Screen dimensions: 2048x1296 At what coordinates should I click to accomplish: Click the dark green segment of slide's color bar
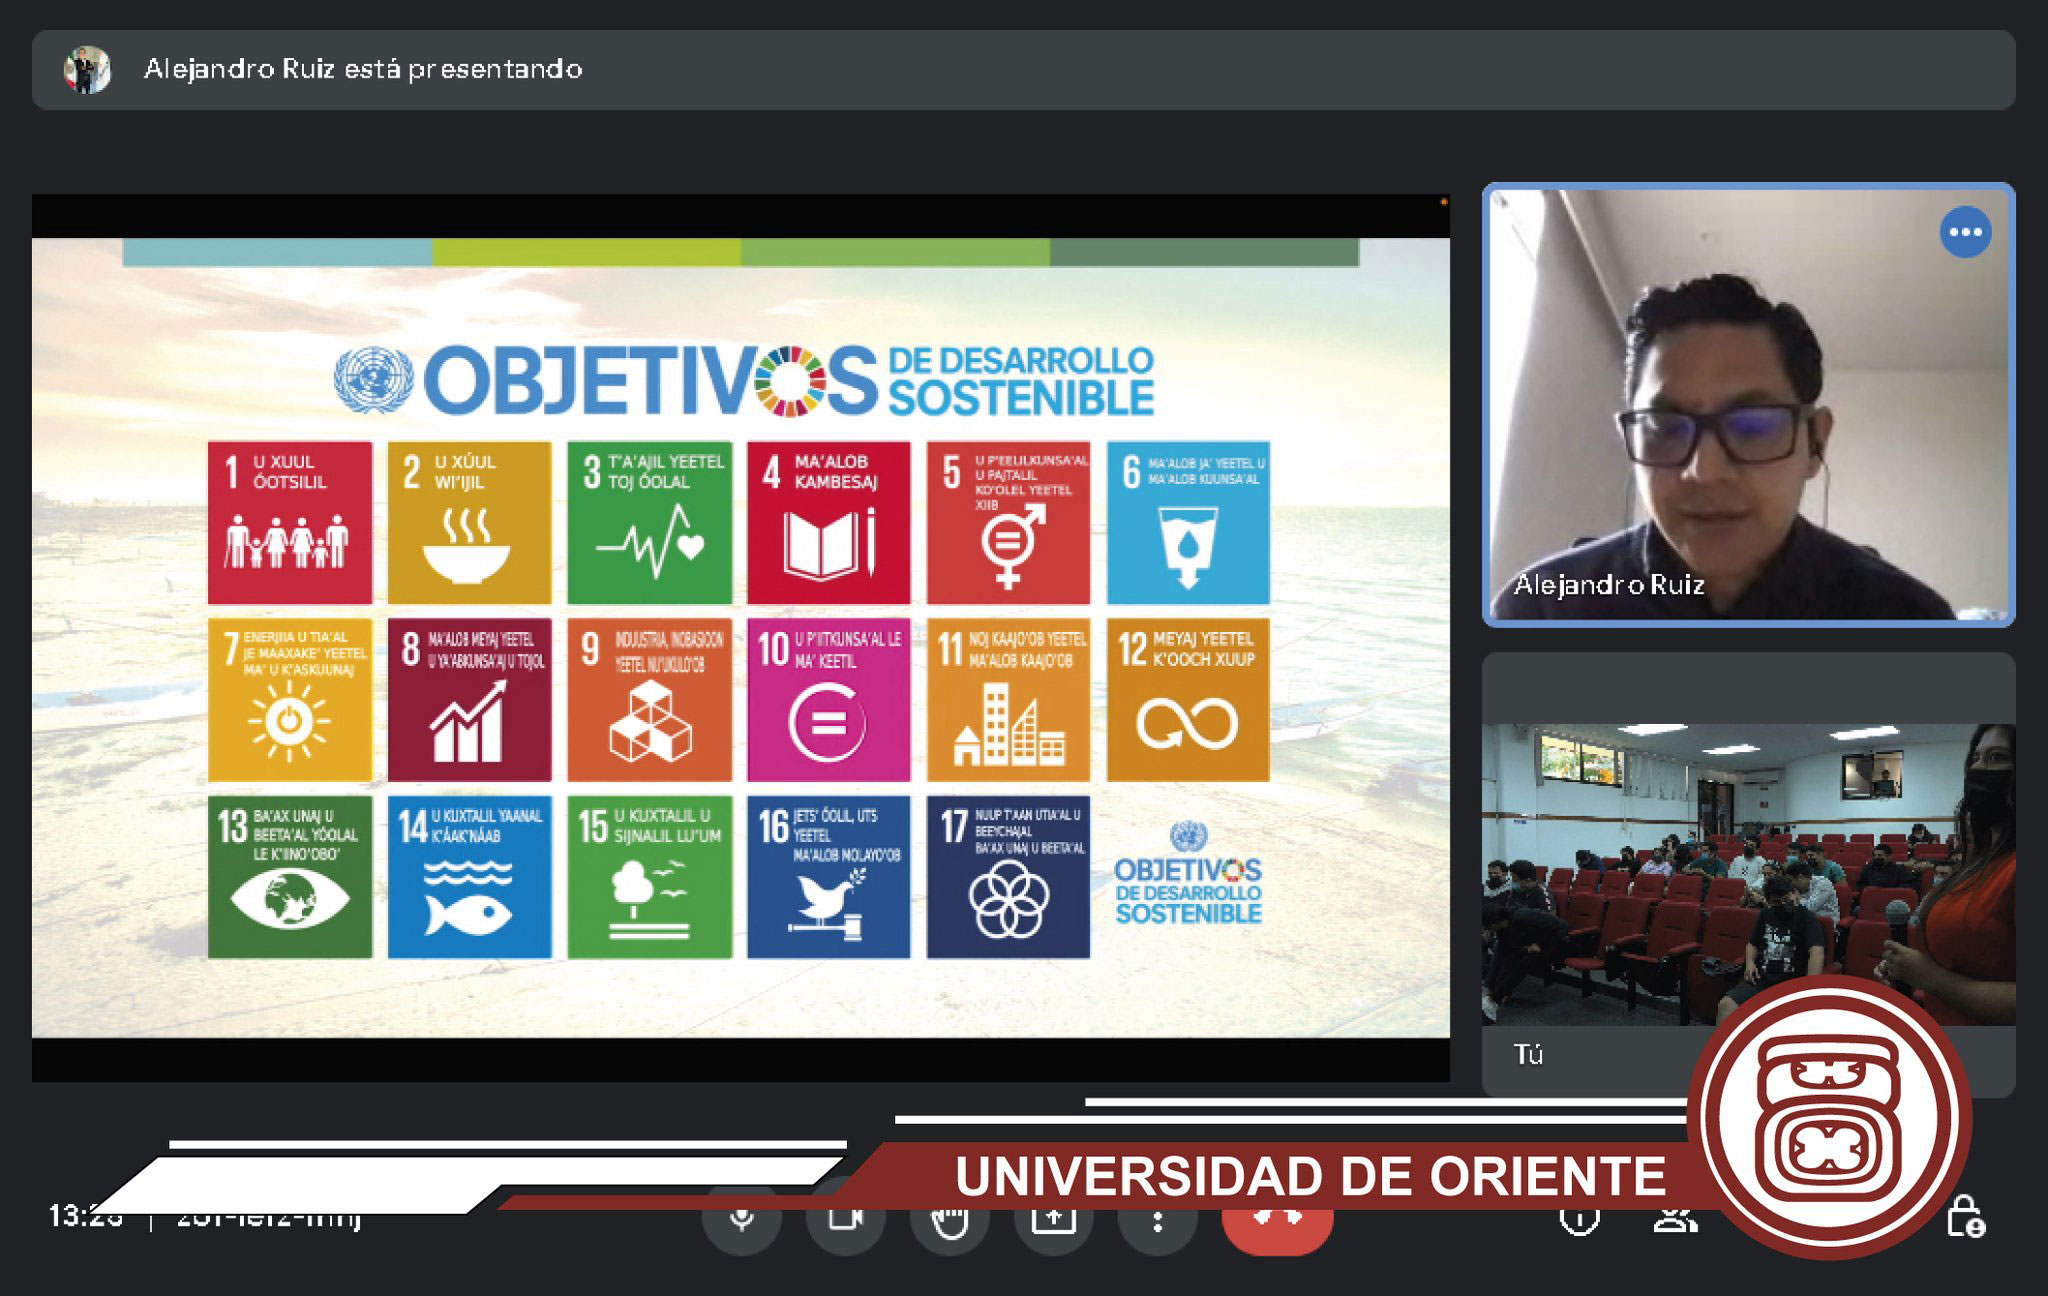1205,252
